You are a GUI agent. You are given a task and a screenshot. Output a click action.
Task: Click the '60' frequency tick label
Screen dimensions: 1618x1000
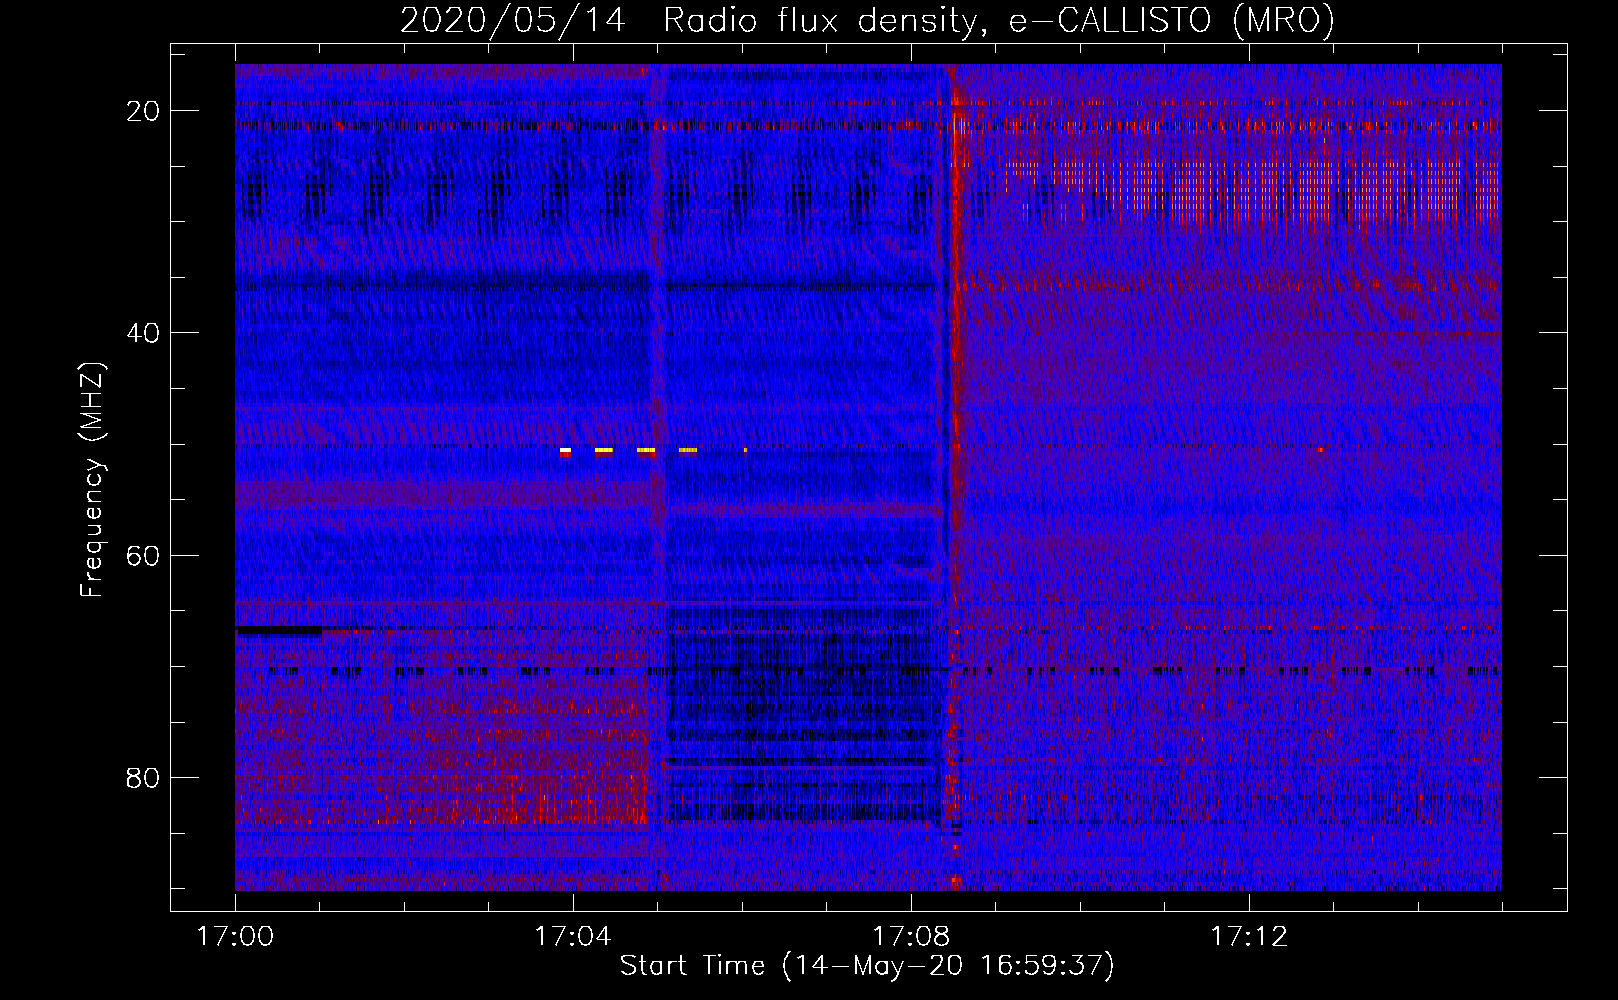tap(143, 555)
